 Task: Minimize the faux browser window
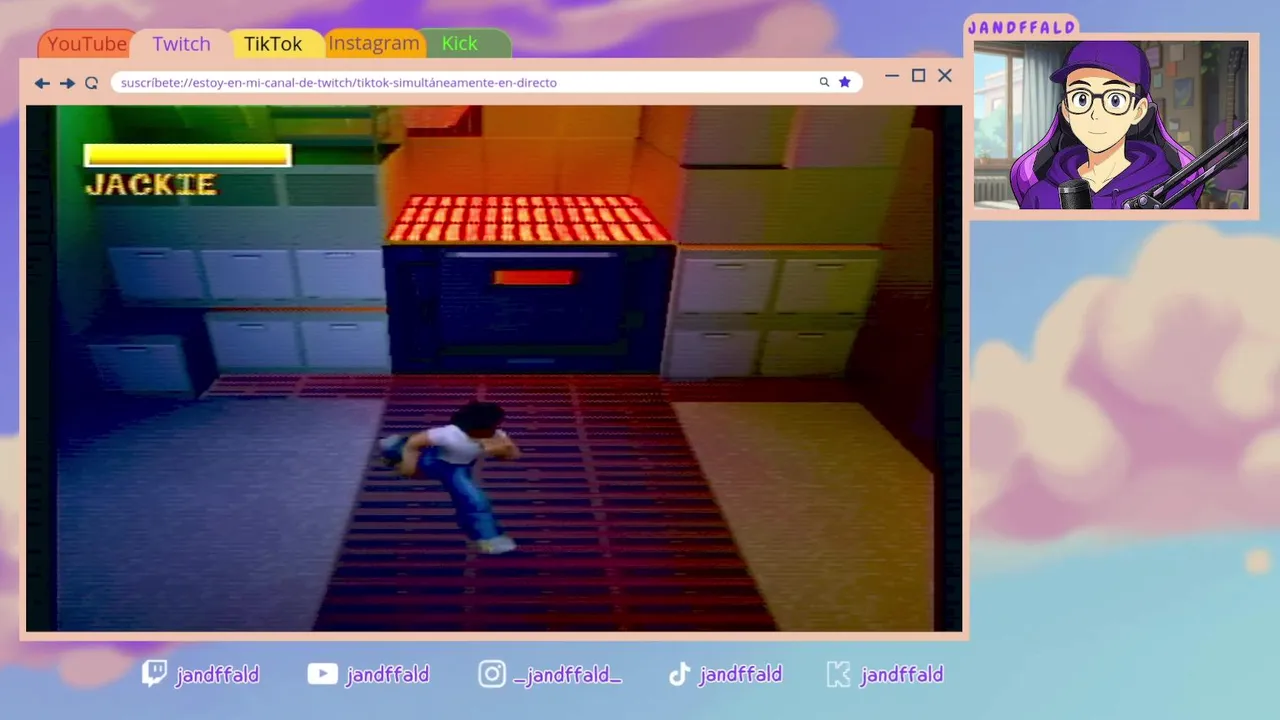(892, 76)
